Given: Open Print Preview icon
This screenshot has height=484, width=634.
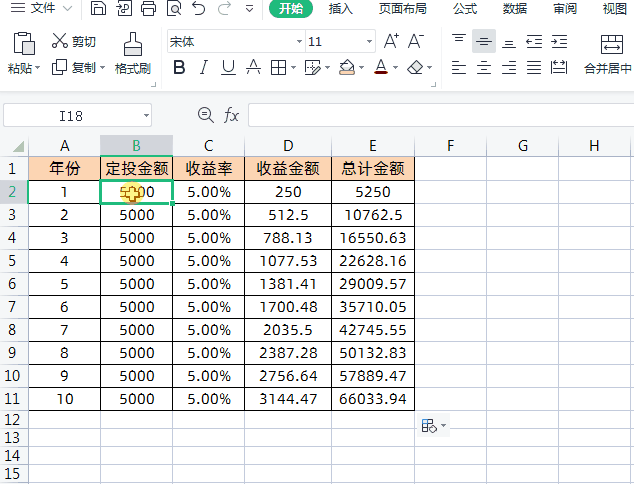Looking at the screenshot, I should click(174, 8).
